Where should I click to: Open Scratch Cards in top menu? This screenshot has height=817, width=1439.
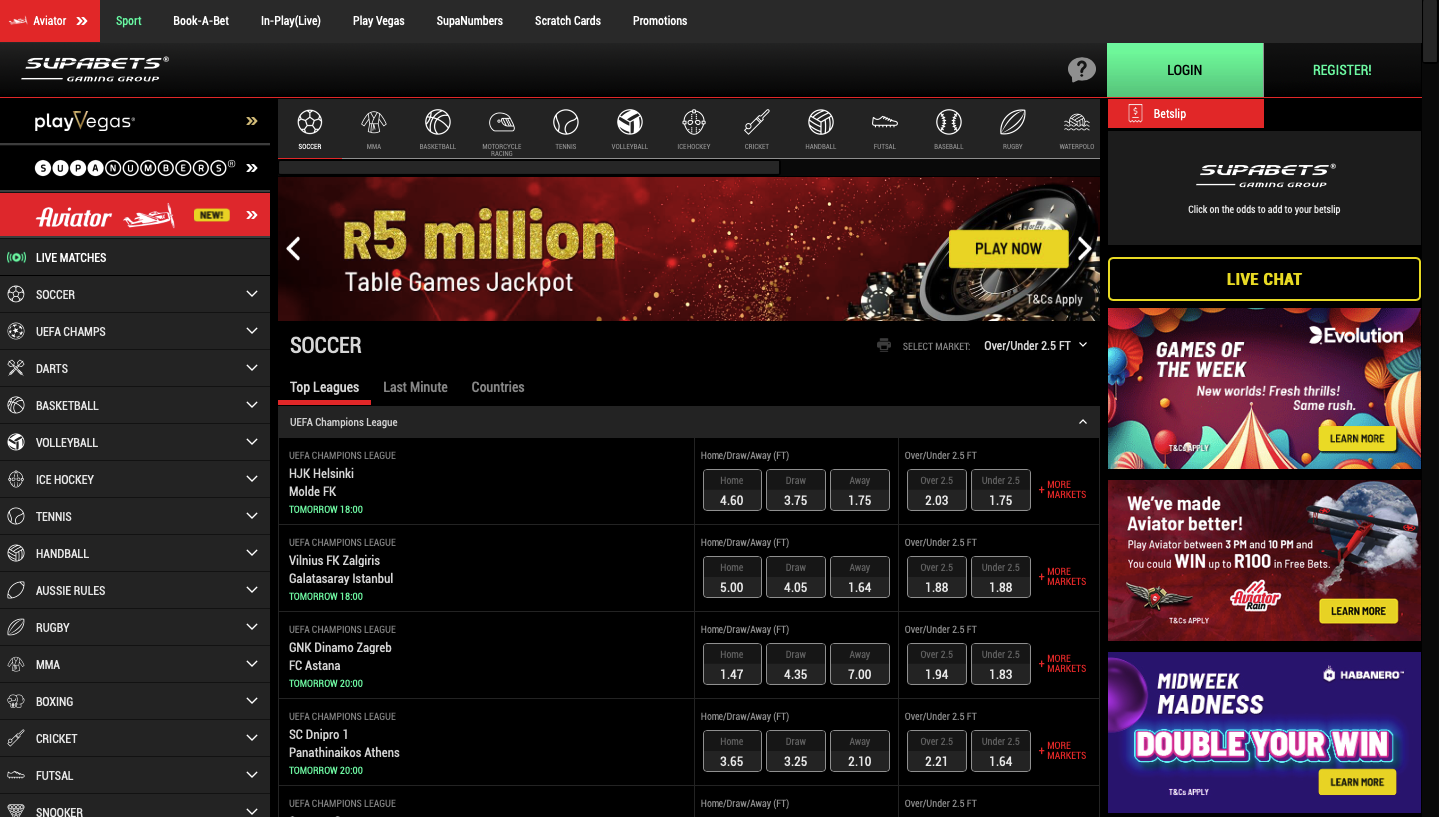(568, 21)
